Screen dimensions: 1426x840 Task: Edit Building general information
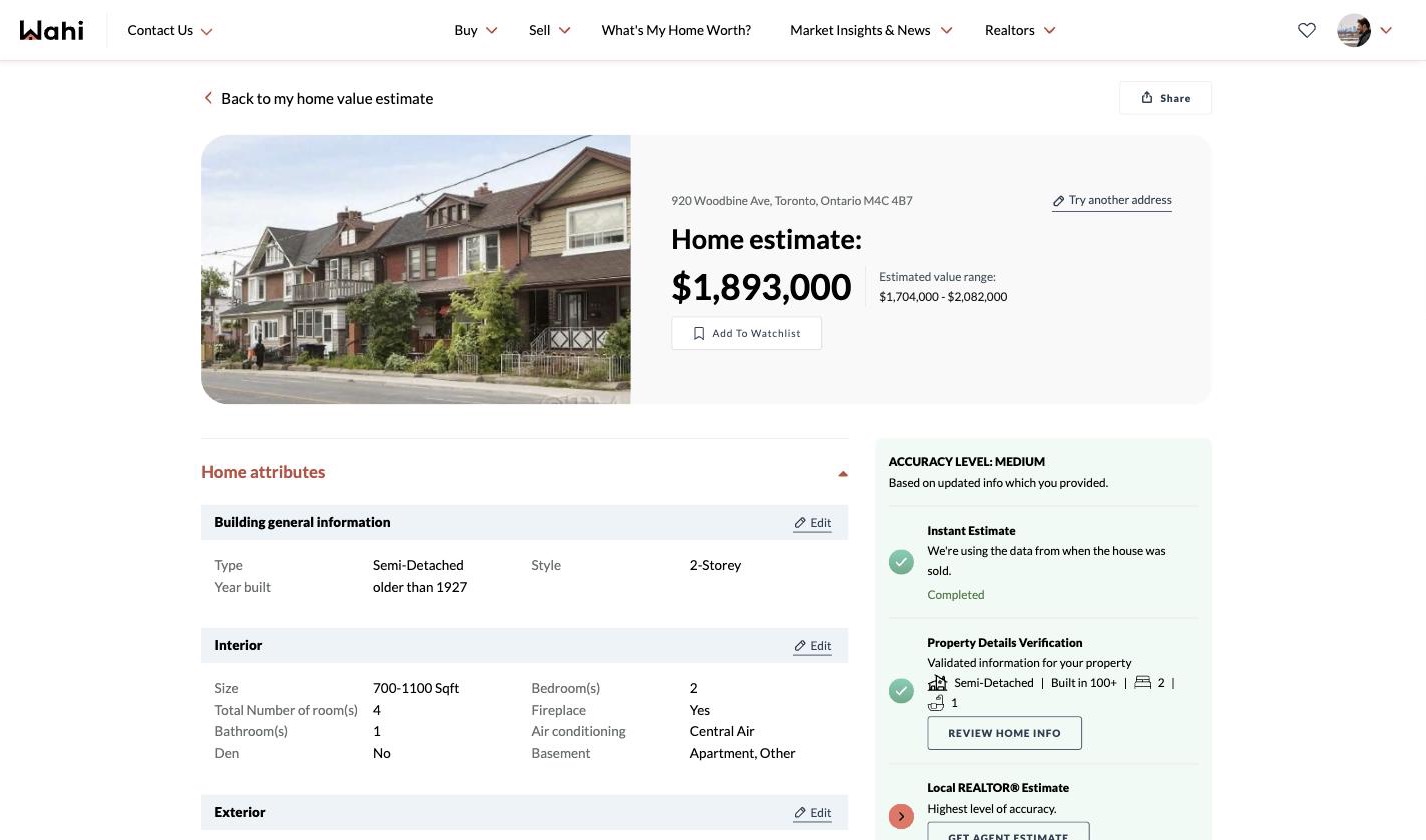pos(813,523)
